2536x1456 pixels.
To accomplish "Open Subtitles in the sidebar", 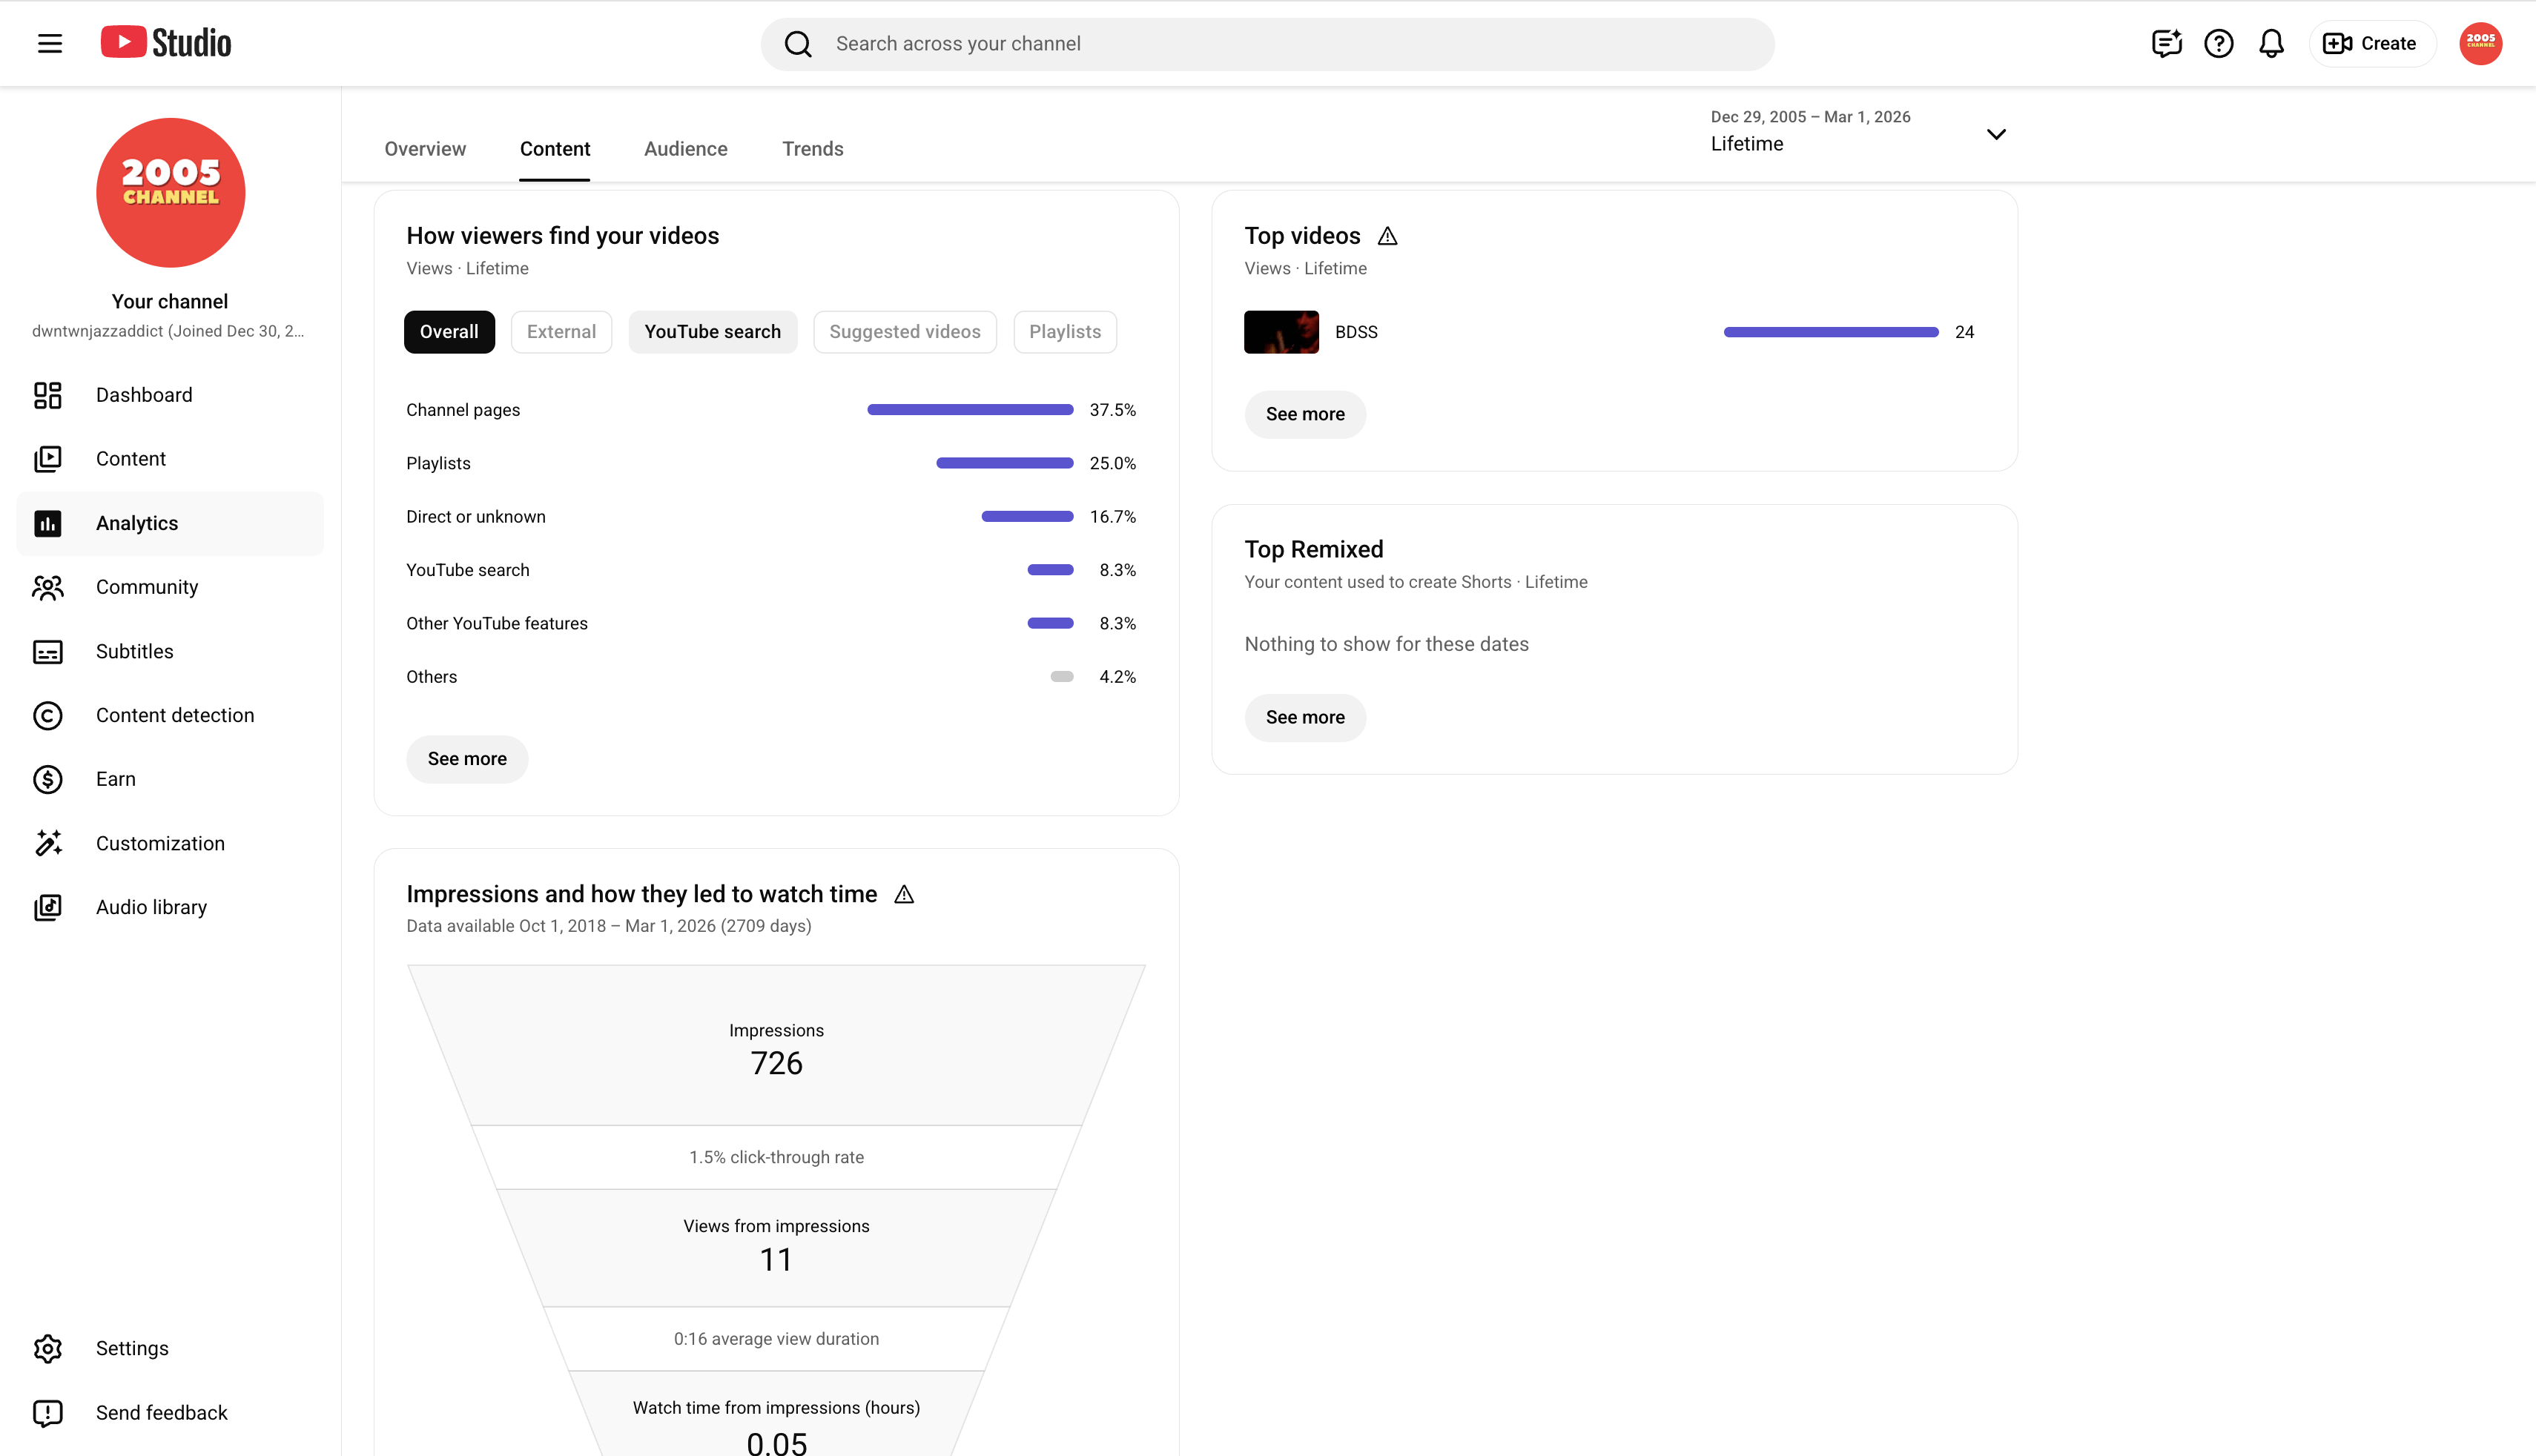I will click(170, 651).
